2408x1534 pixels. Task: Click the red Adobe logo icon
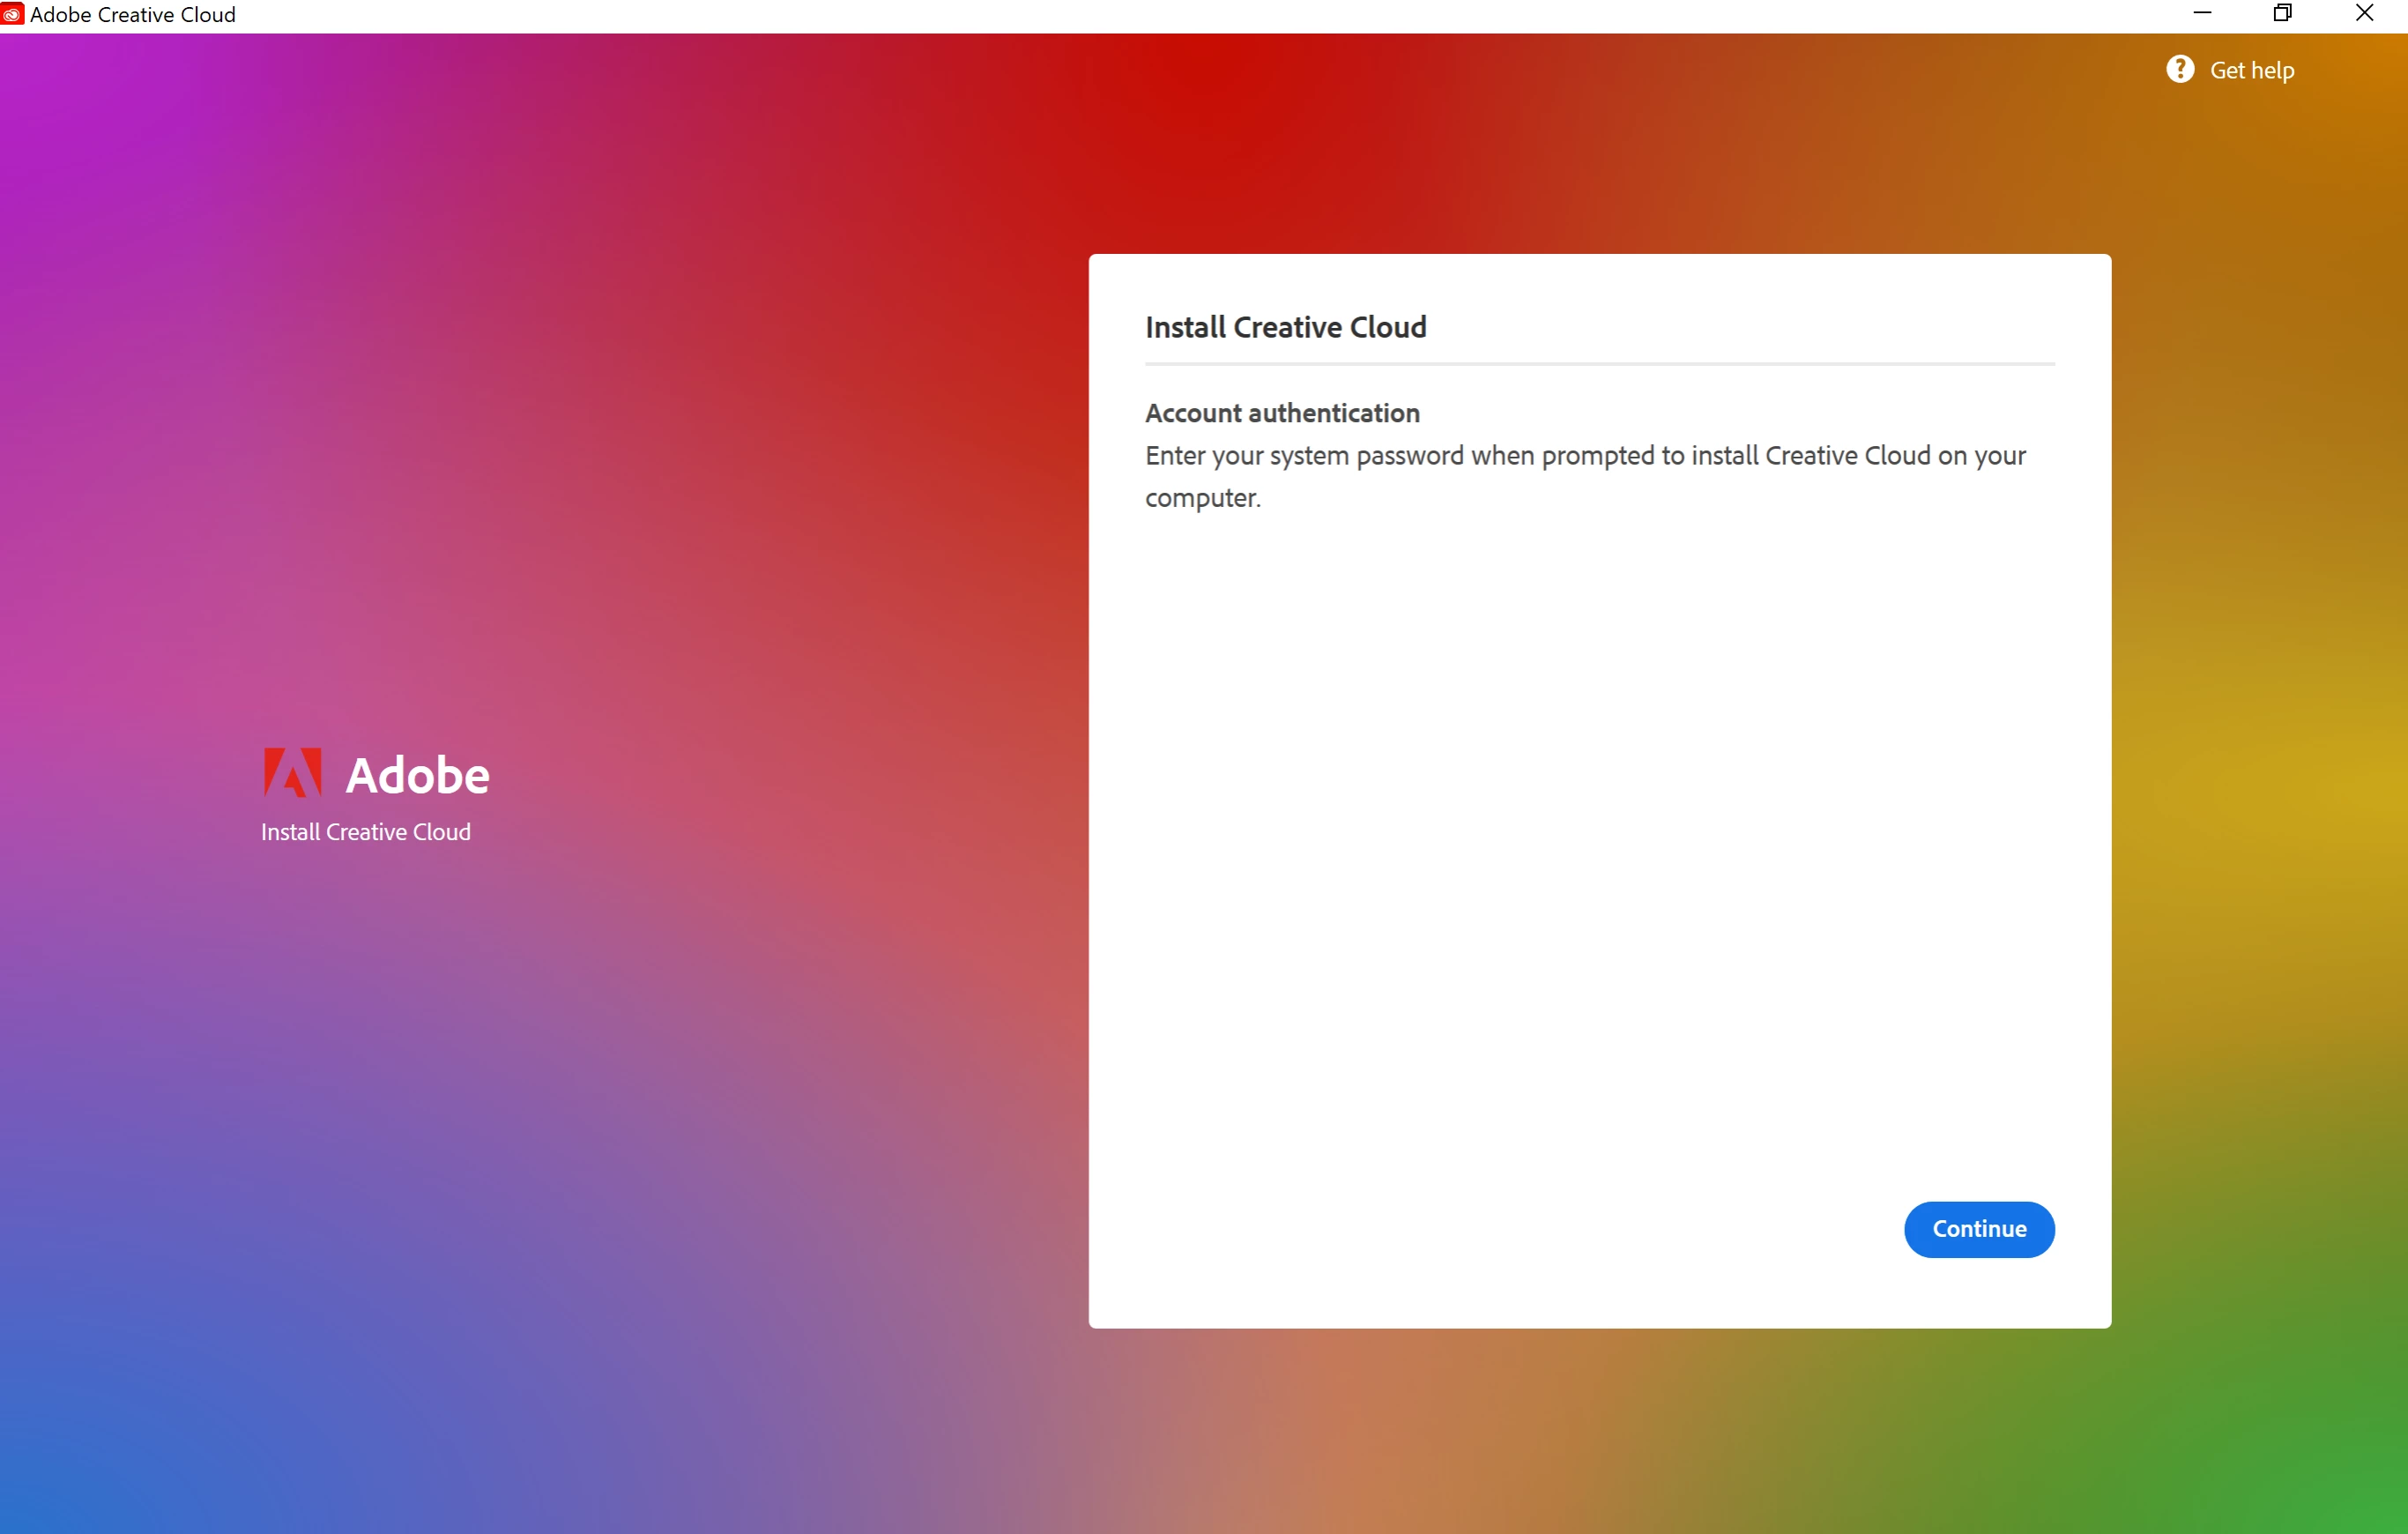pos(292,773)
